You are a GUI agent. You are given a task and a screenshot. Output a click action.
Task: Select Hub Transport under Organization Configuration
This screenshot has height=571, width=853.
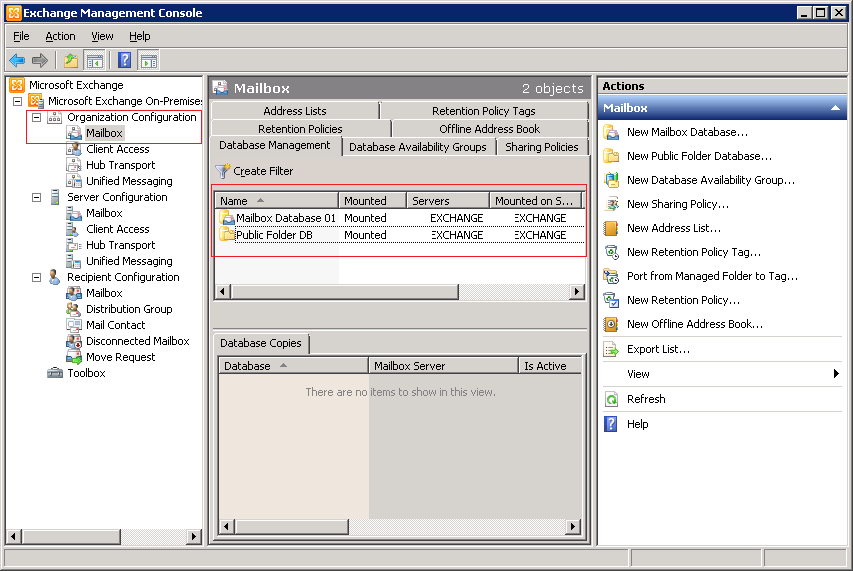point(120,165)
